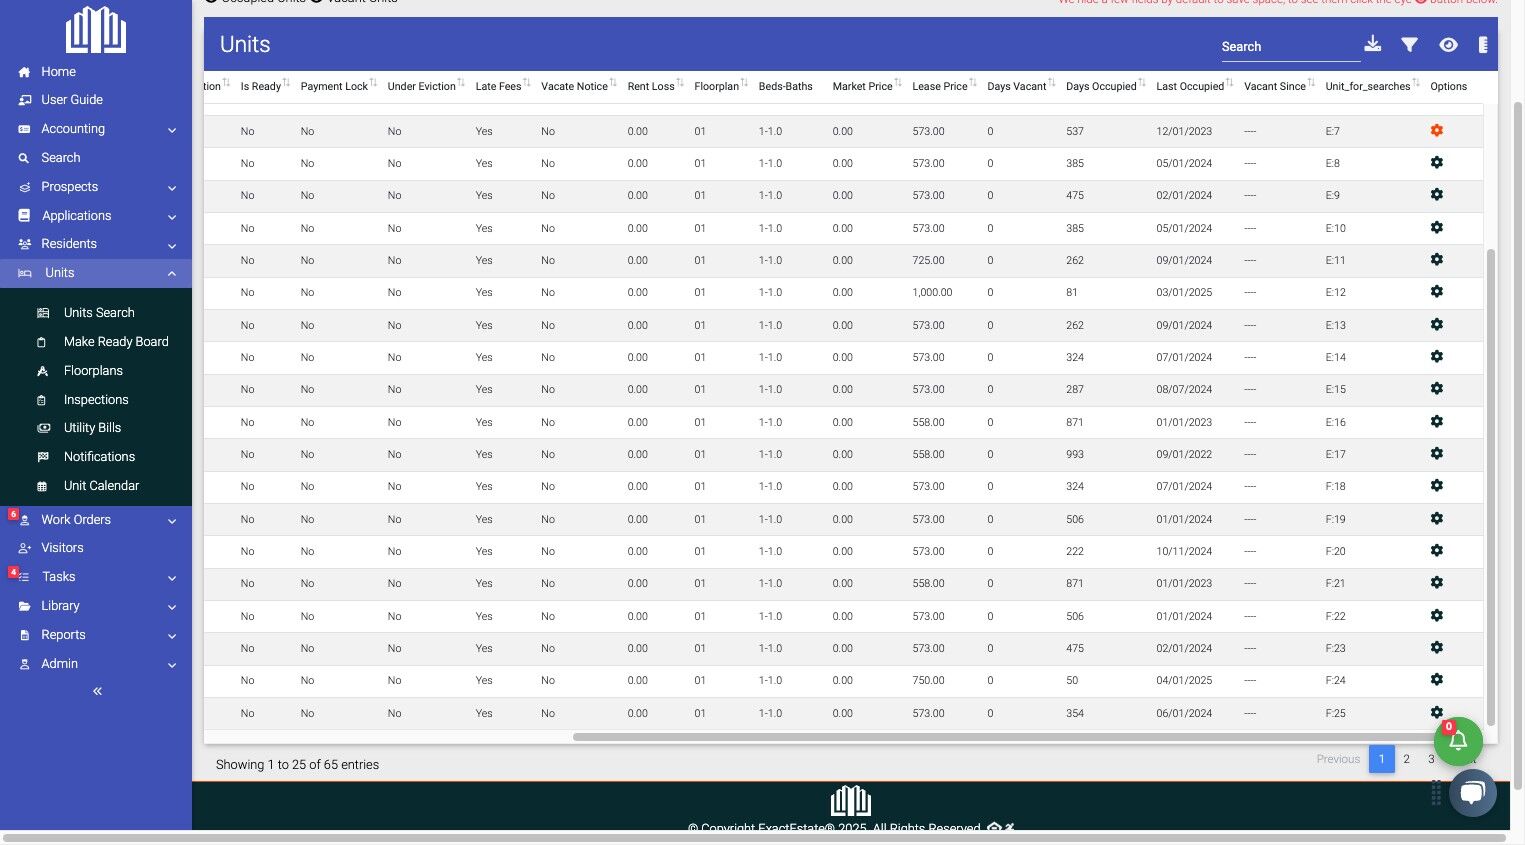Image resolution: width=1525 pixels, height=845 pixels.
Task: Open the gear options for unit E:15
Action: coord(1436,388)
